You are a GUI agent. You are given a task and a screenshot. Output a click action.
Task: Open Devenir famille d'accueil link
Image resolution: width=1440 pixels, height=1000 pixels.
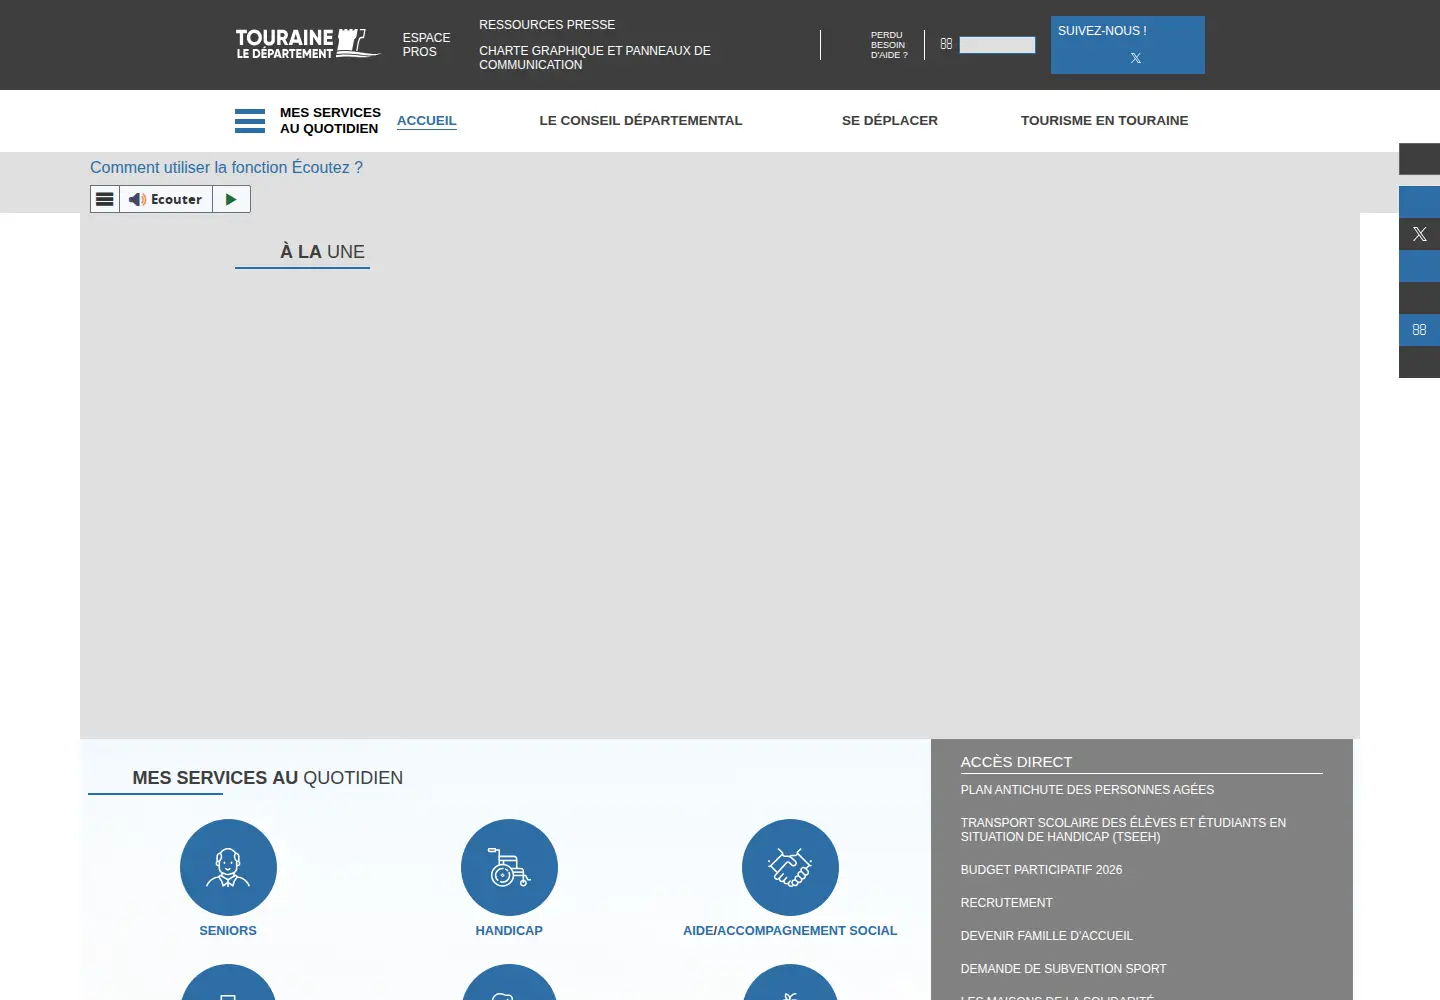pyautogui.click(x=1047, y=936)
